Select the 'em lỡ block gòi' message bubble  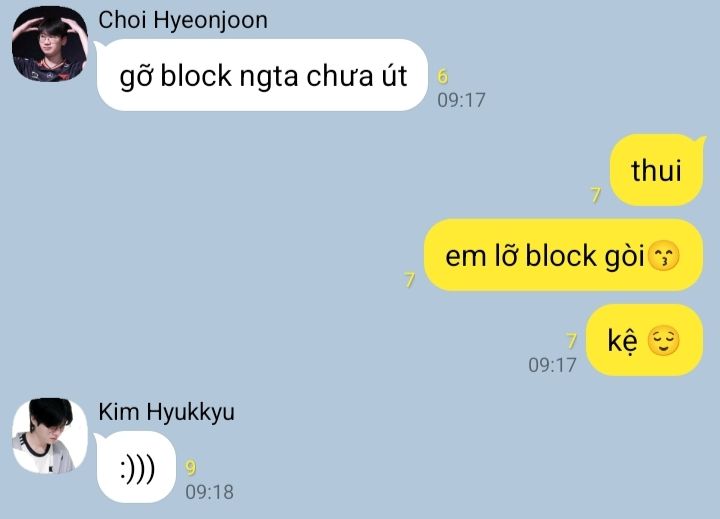click(x=563, y=255)
